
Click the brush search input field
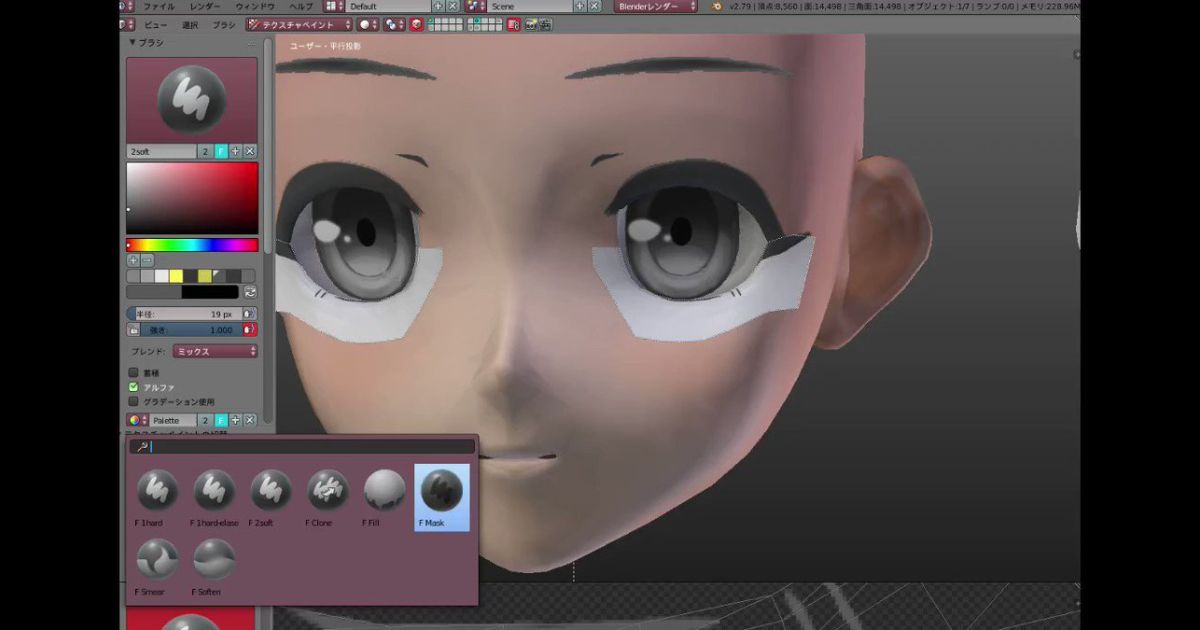(x=300, y=446)
